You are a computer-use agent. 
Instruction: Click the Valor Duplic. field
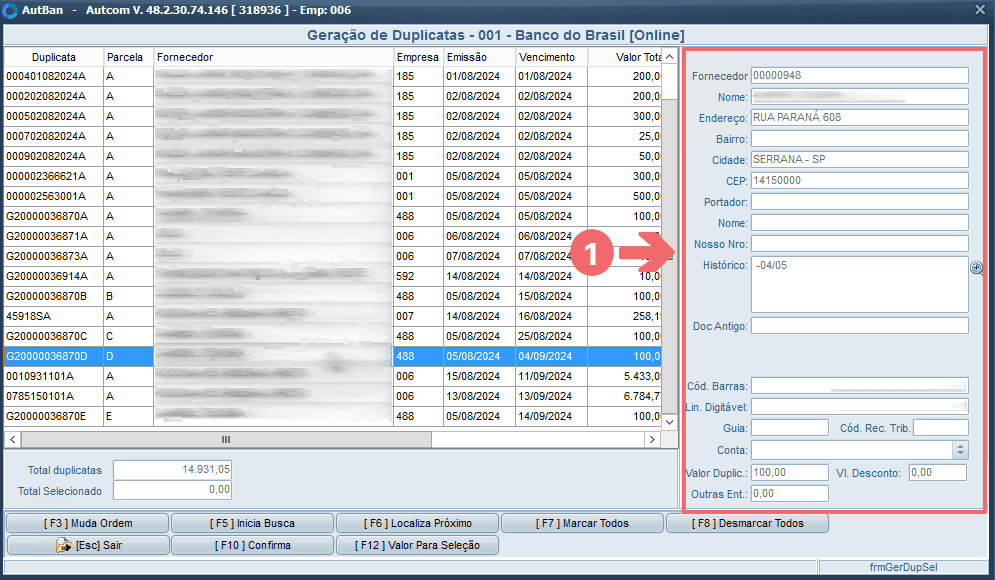pos(790,473)
